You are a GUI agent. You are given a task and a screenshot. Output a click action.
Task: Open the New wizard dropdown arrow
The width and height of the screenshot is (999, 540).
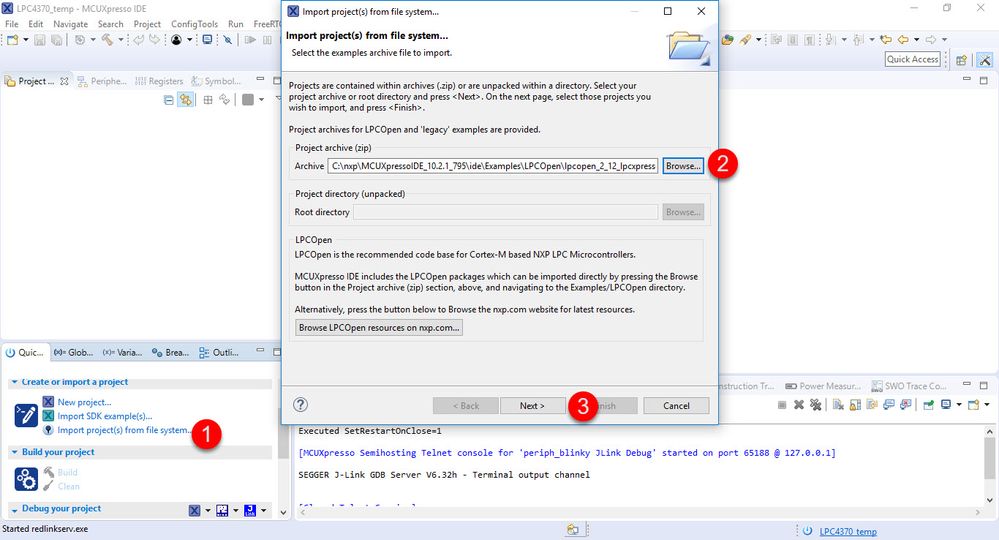(26, 39)
